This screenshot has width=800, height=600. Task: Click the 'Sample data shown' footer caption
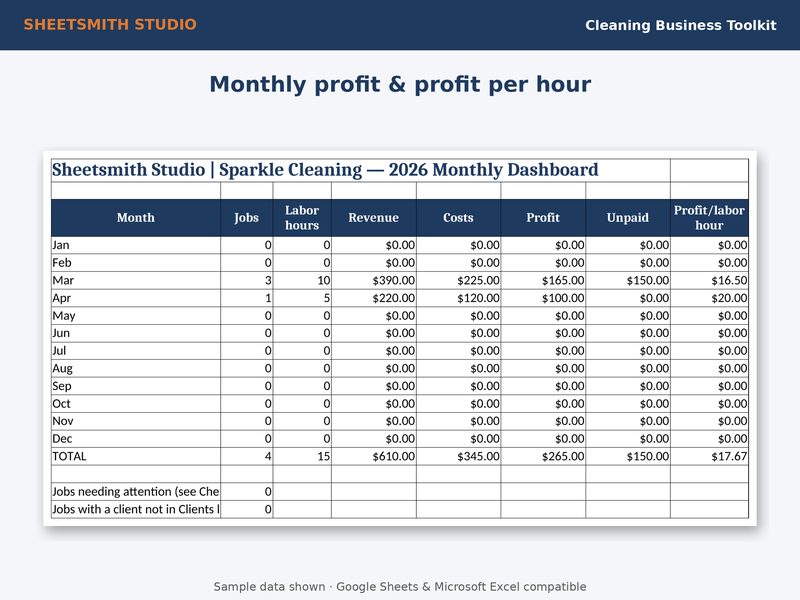point(400,587)
